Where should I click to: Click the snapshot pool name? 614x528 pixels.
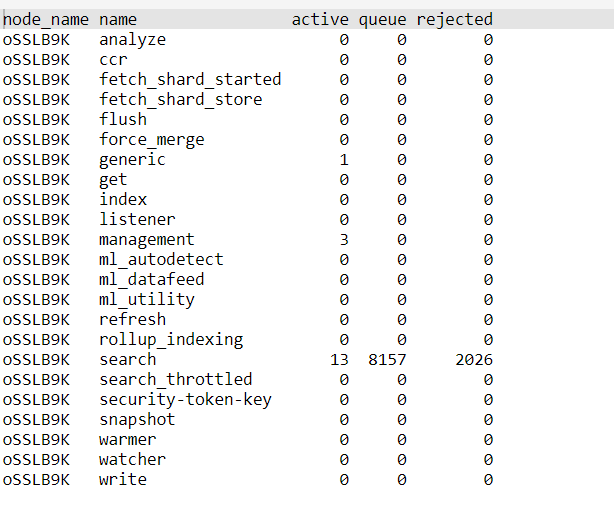[x=137, y=420]
